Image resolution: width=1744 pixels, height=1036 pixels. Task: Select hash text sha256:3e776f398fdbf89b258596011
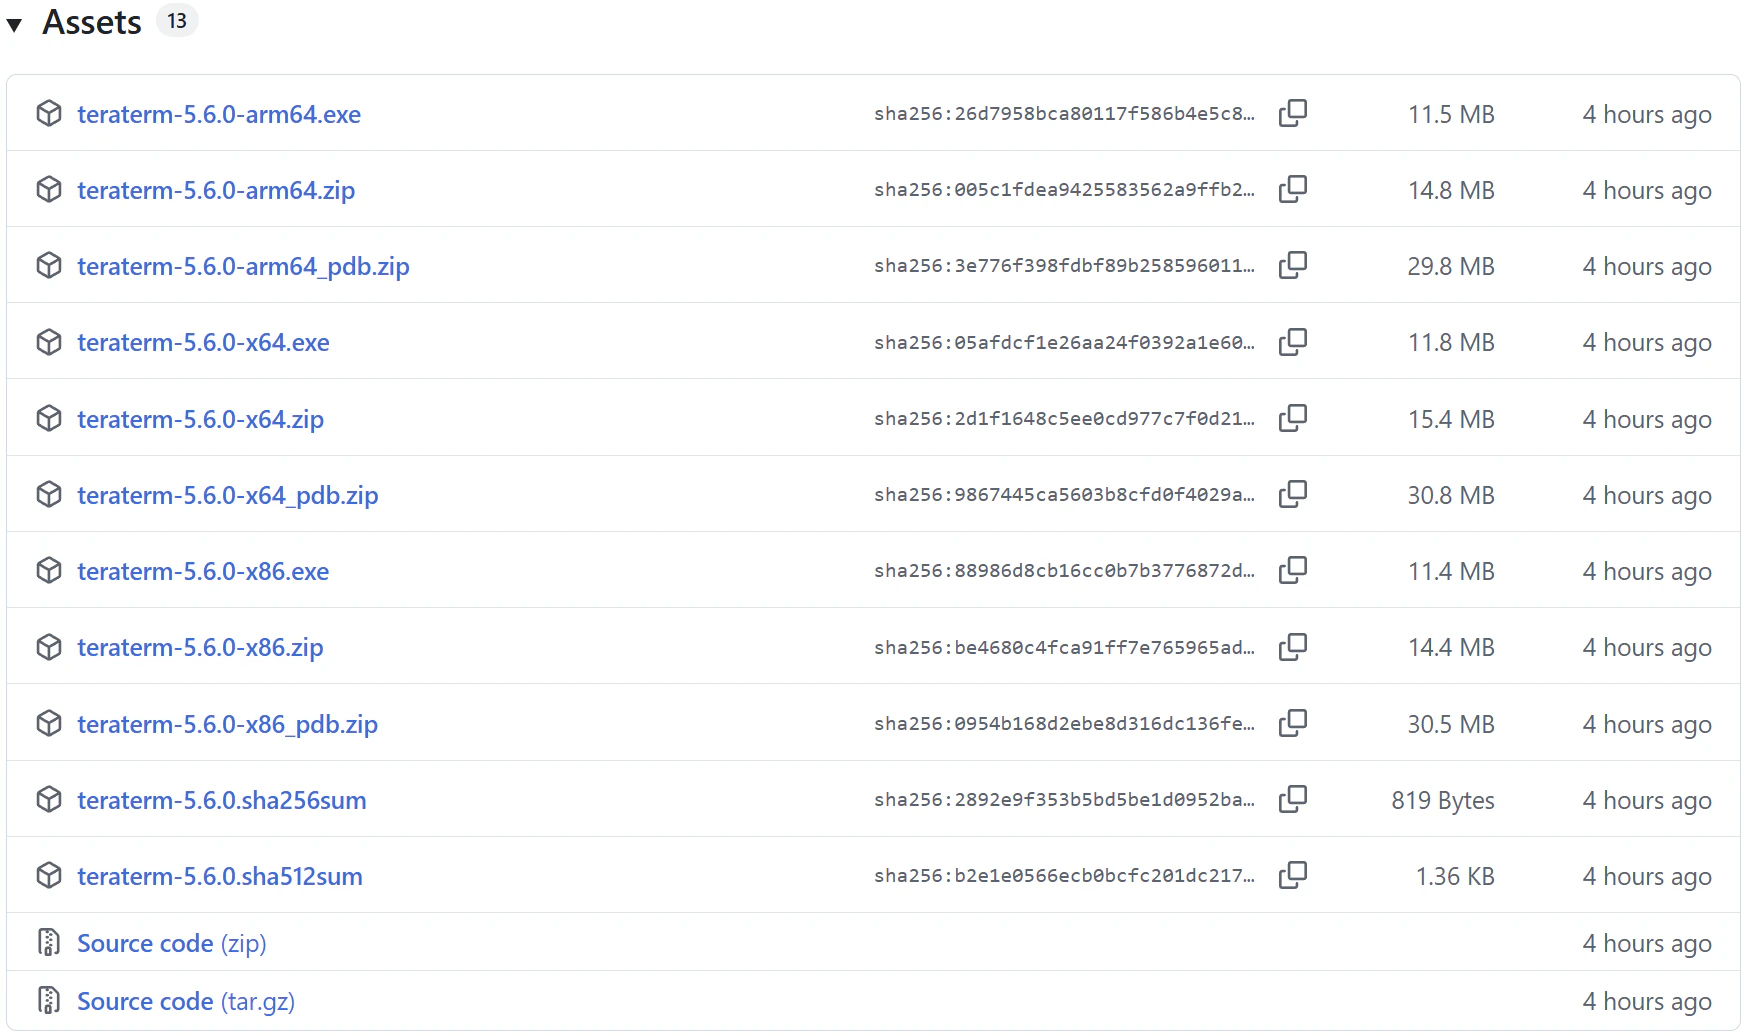(x=1064, y=266)
